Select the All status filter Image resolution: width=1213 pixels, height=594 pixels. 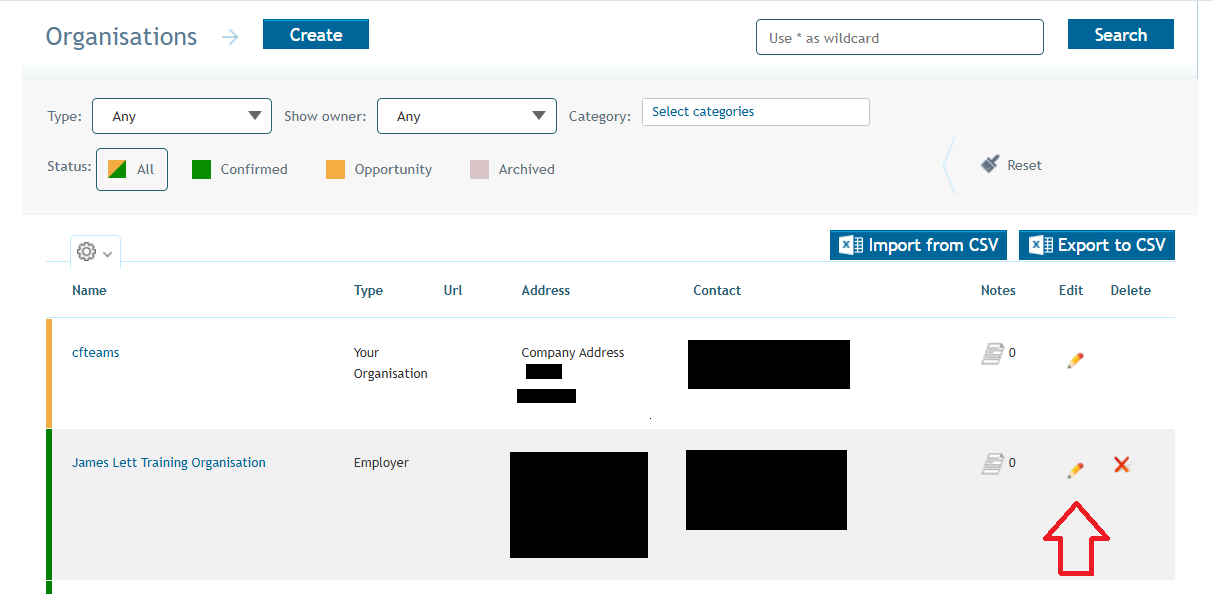132,169
